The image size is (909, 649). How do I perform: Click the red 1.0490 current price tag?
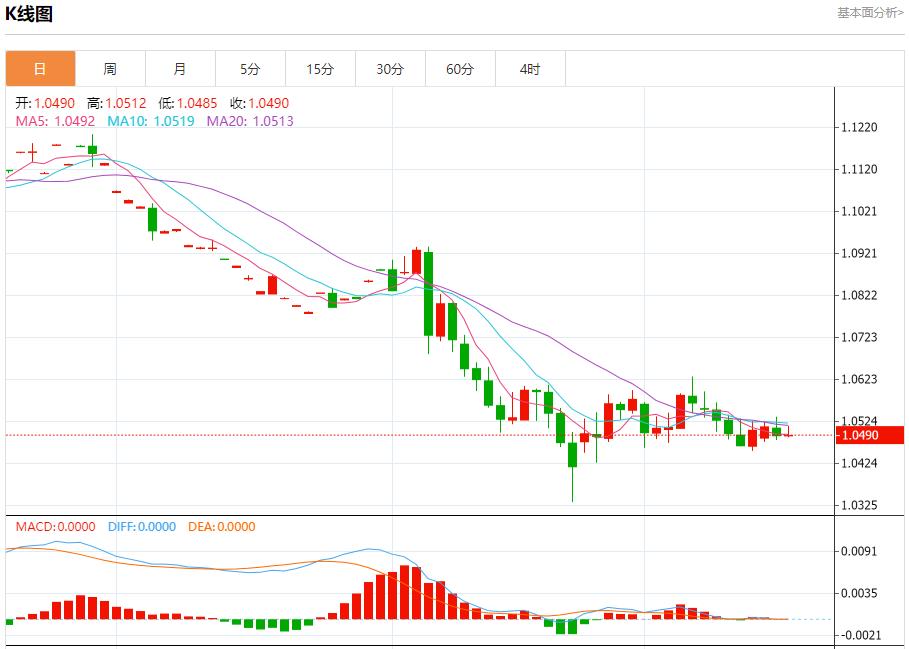869,435
